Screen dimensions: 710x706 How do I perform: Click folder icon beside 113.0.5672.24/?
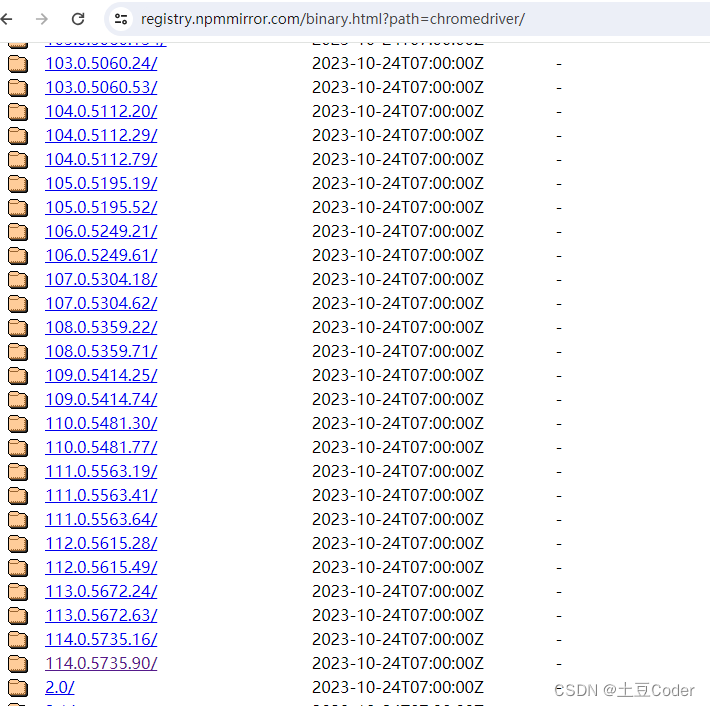coord(18,592)
